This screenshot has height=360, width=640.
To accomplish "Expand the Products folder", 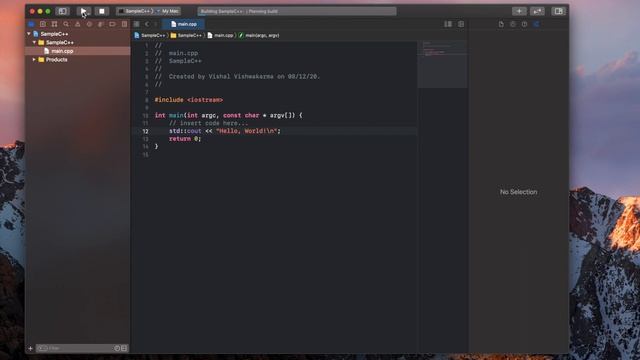I will click(34, 59).
